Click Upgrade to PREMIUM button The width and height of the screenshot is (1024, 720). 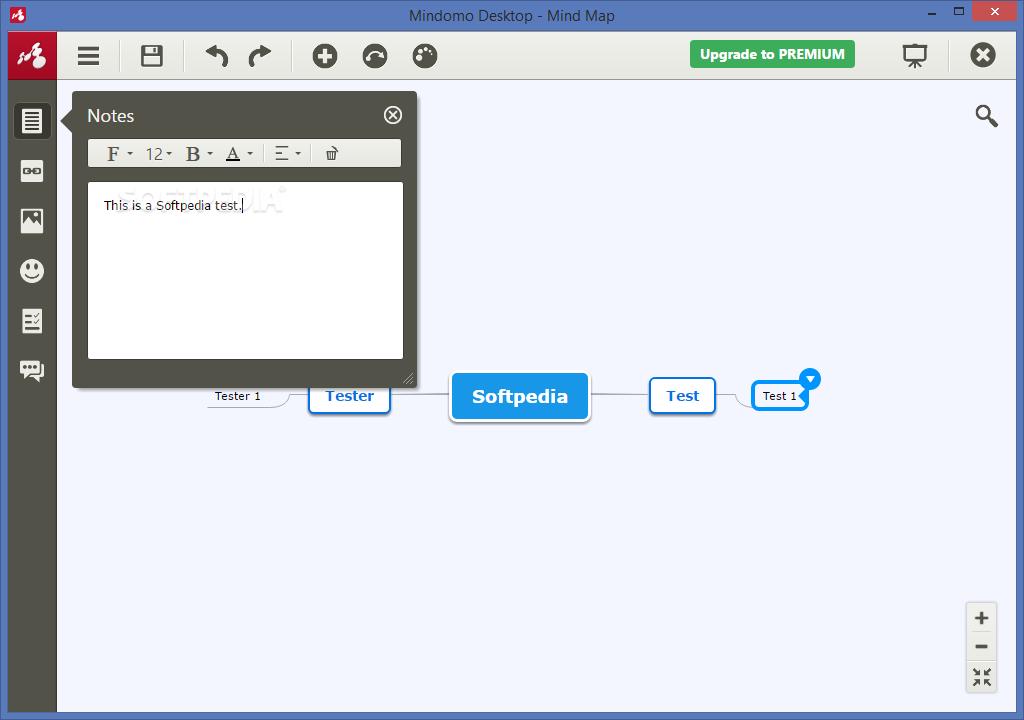(x=772, y=54)
